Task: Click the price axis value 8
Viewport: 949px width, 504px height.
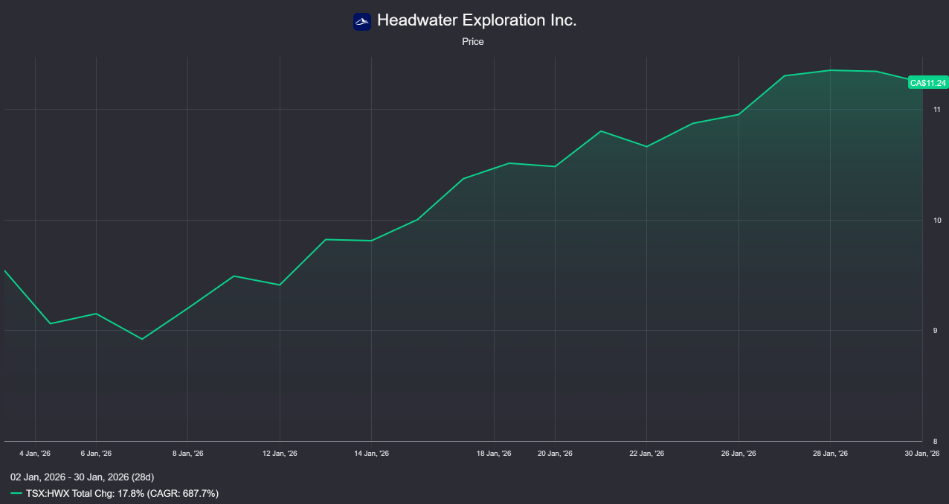Action: (x=937, y=442)
